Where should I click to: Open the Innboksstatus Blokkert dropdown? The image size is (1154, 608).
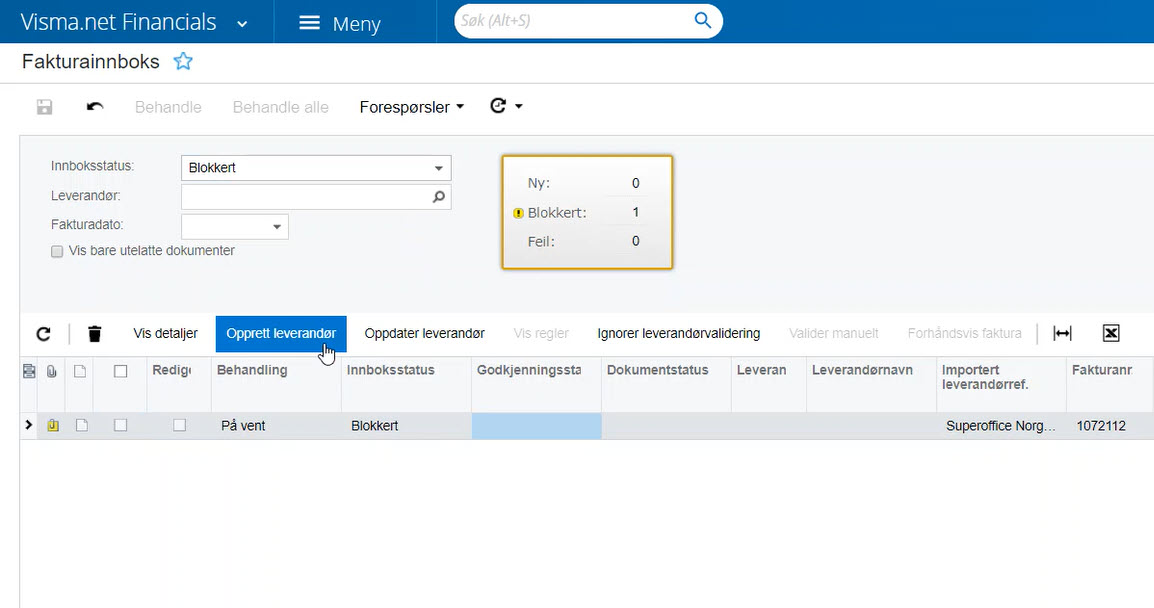439,168
